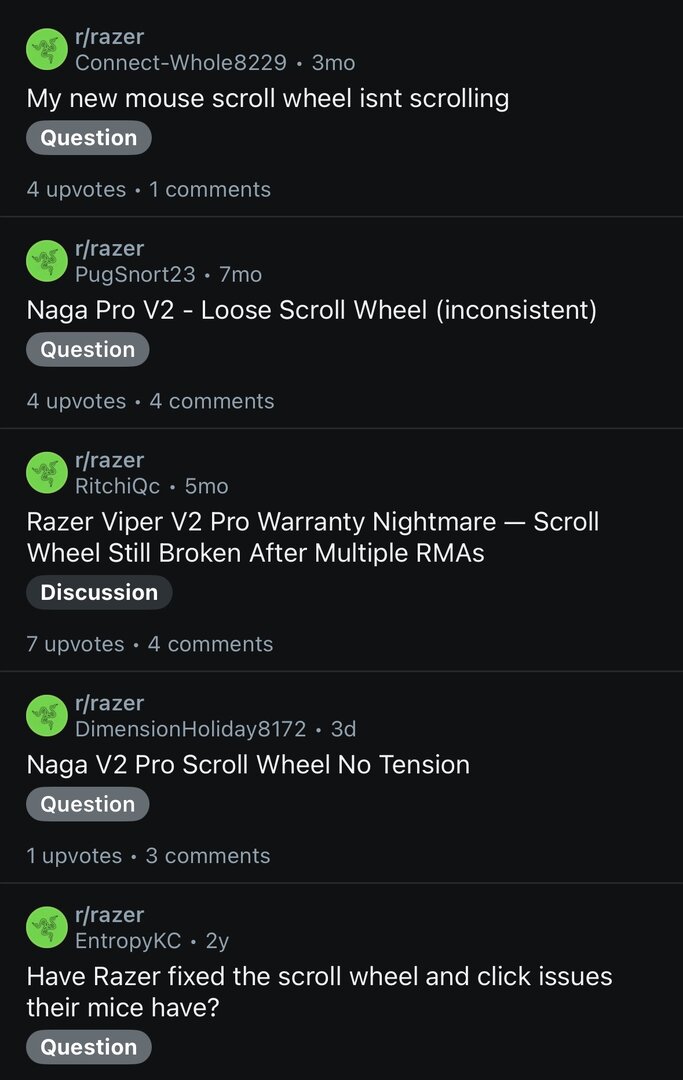Click the r/razer avatar on EntropyKC's post

tap(46, 928)
